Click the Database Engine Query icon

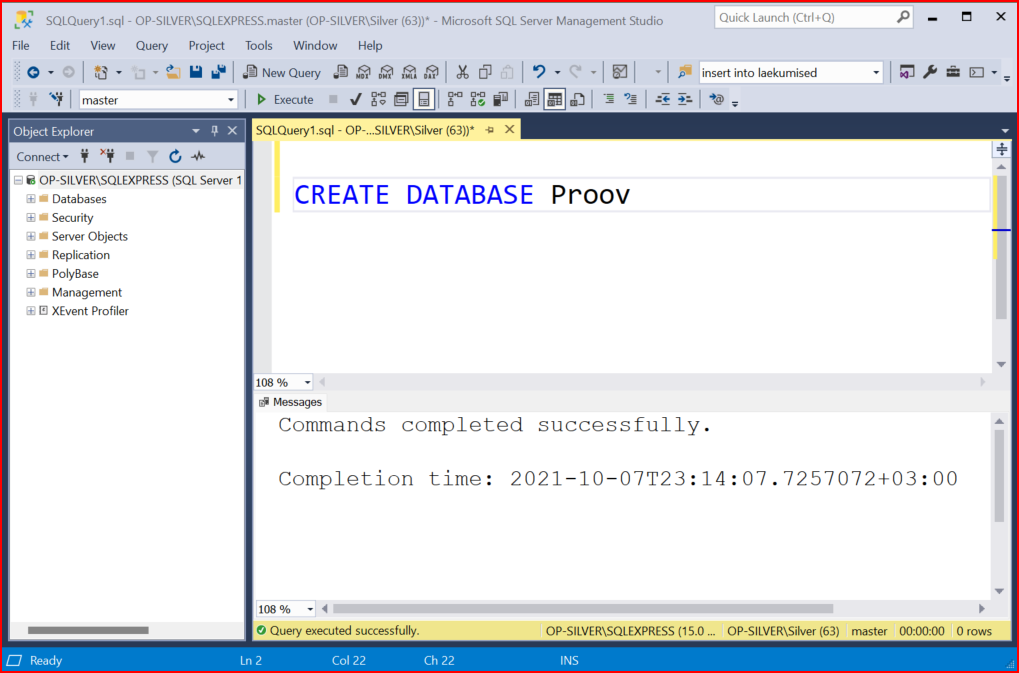pyautogui.click(x=341, y=72)
